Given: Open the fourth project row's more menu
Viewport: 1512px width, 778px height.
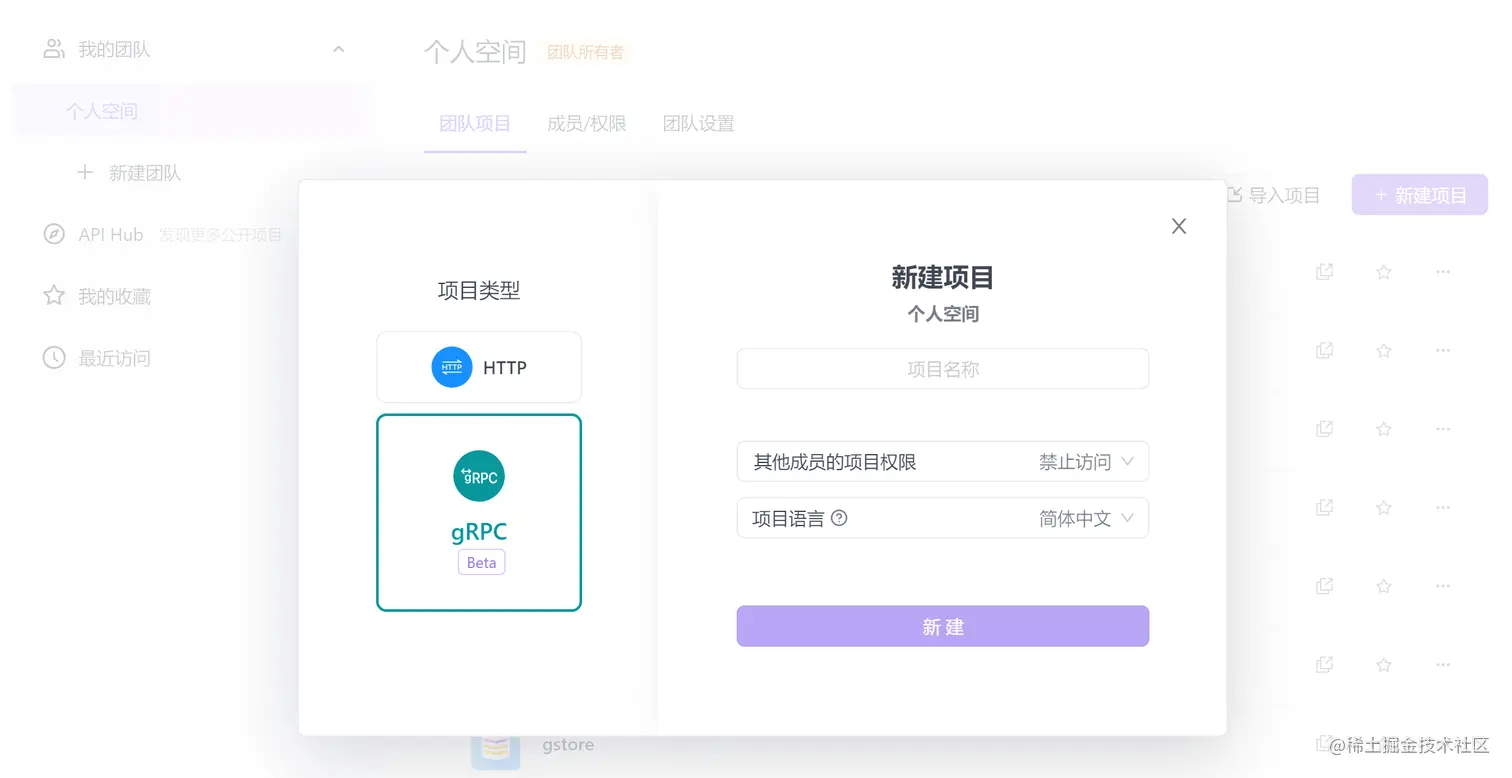Looking at the screenshot, I should click(1443, 508).
